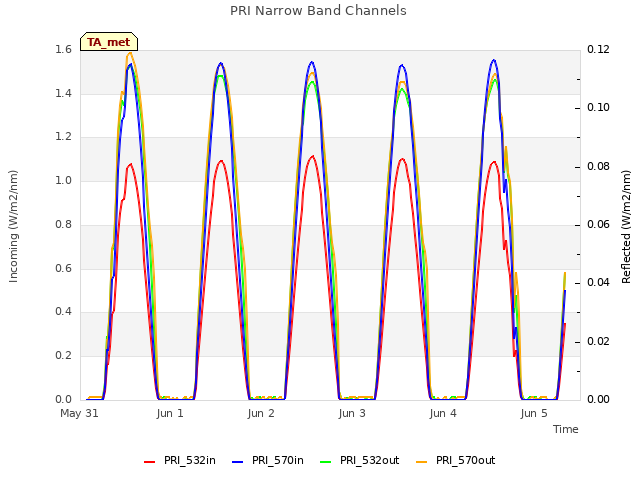Click the 0.12 right axis value
Viewport: 640px width, 480px height.
598,50
